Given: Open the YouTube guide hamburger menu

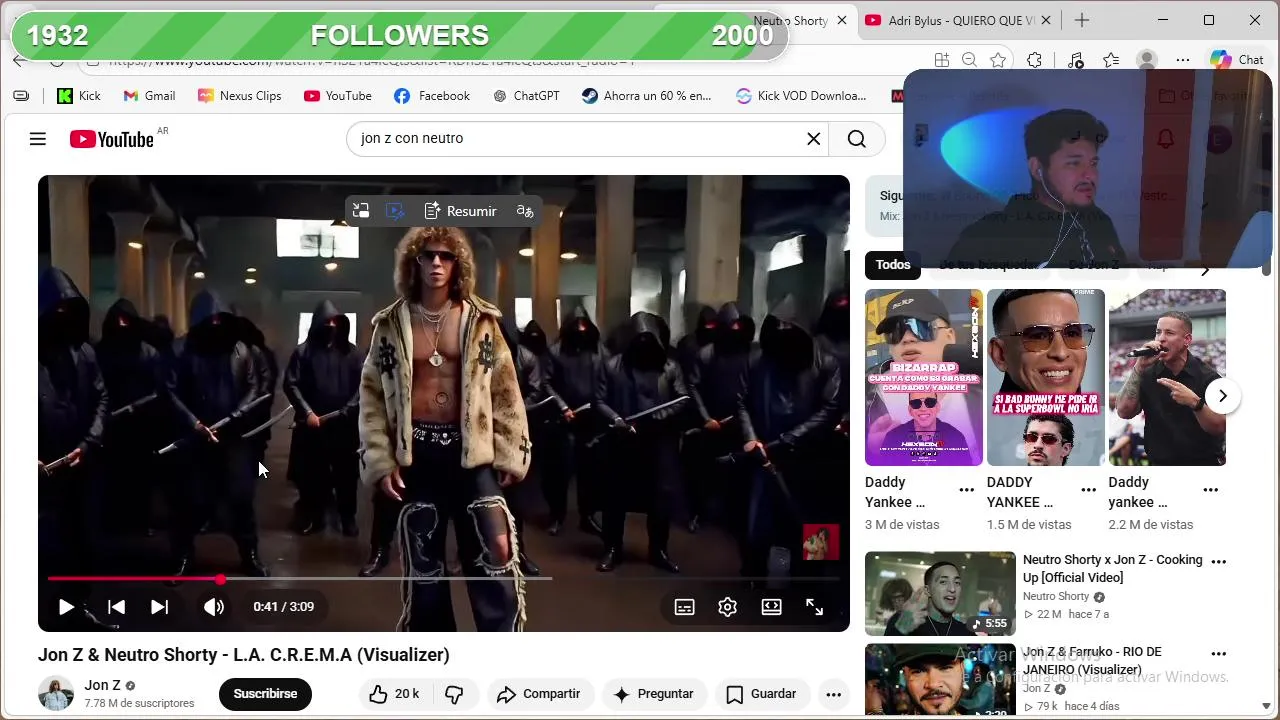Looking at the screenshot, I should tap(38, 139).
